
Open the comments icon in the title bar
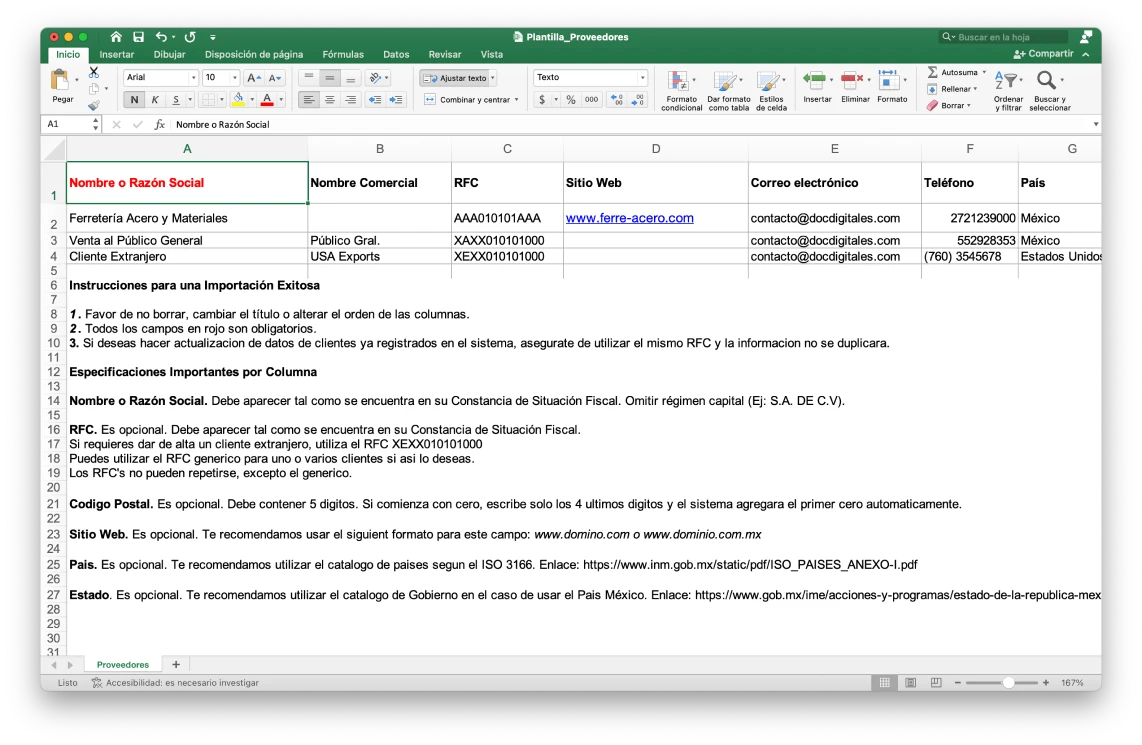tap(1086, 36)
